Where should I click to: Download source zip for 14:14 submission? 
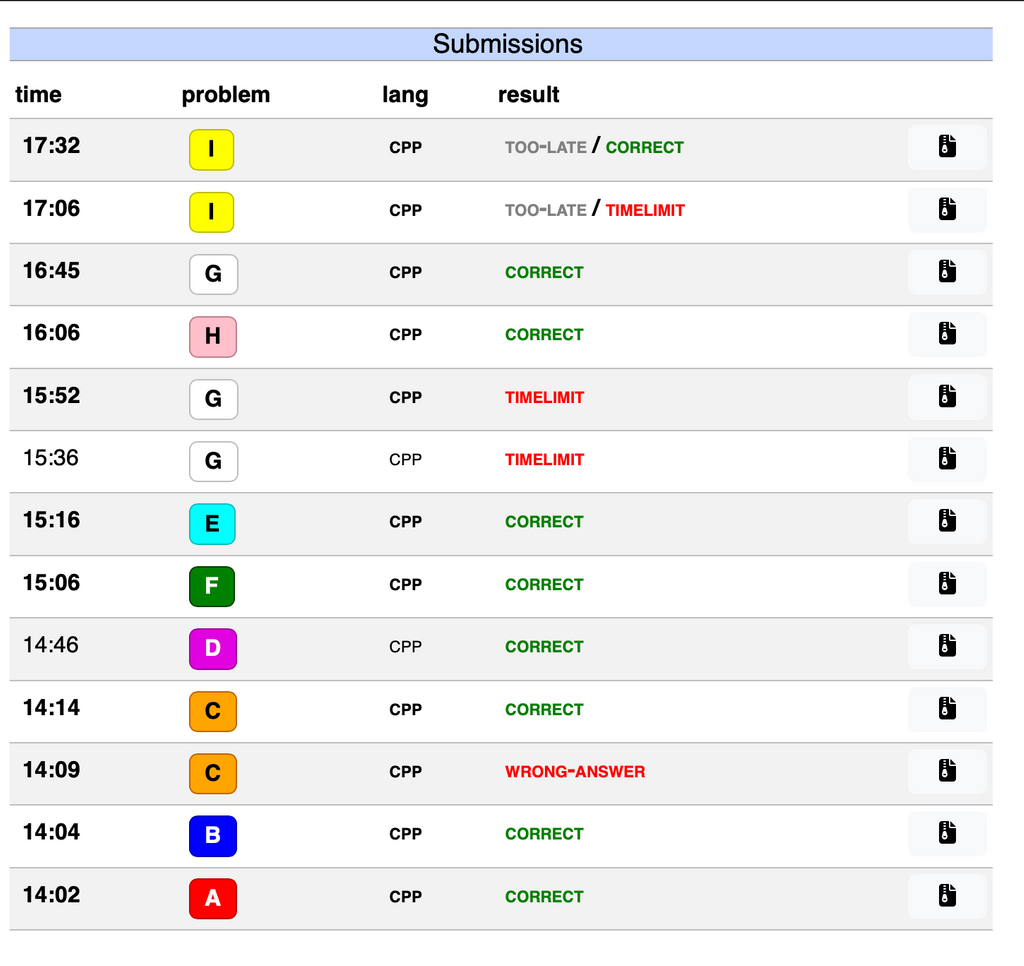947,709
